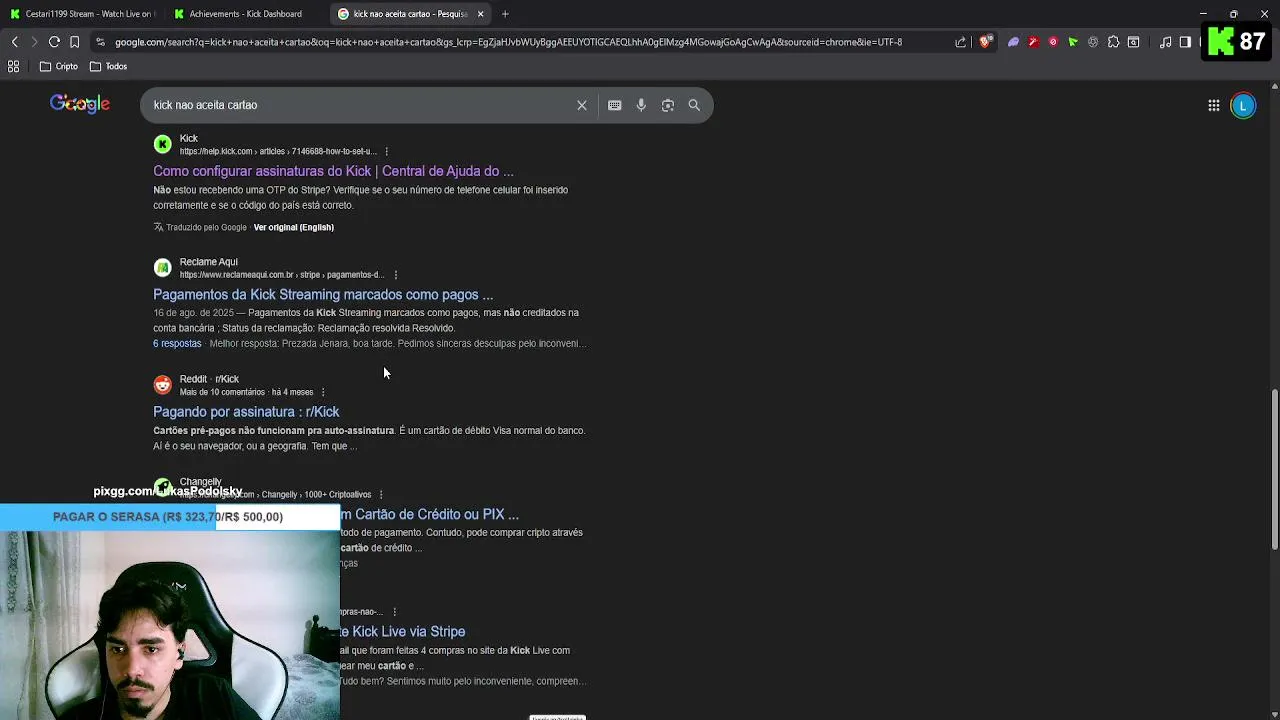1280x720 pixels.
Task: Clear the search query with X
Action: tap(582, 105)
